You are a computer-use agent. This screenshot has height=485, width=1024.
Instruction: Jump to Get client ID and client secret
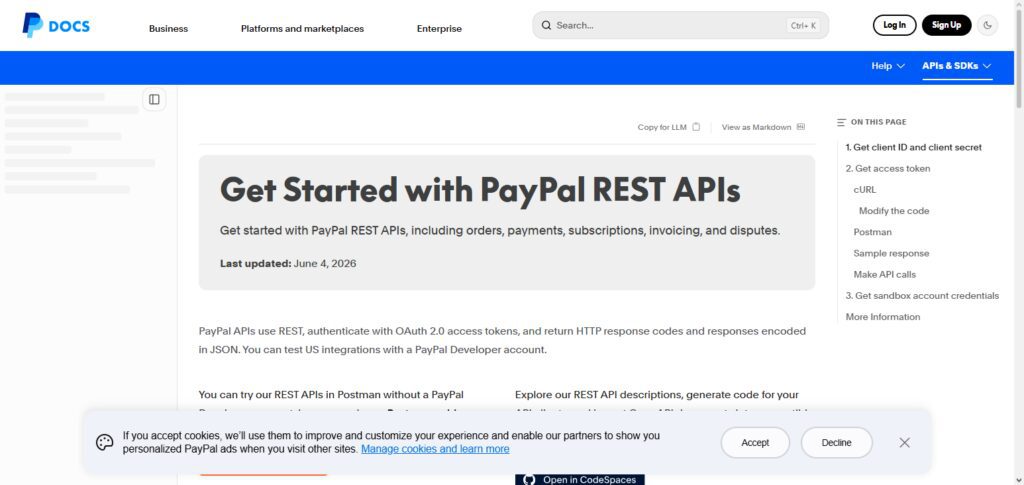coord(914,148)
